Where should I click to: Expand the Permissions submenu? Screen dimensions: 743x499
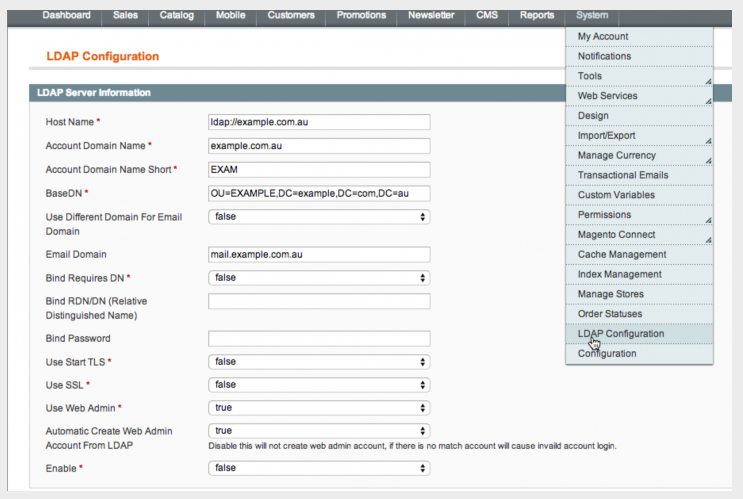(639, 215)
